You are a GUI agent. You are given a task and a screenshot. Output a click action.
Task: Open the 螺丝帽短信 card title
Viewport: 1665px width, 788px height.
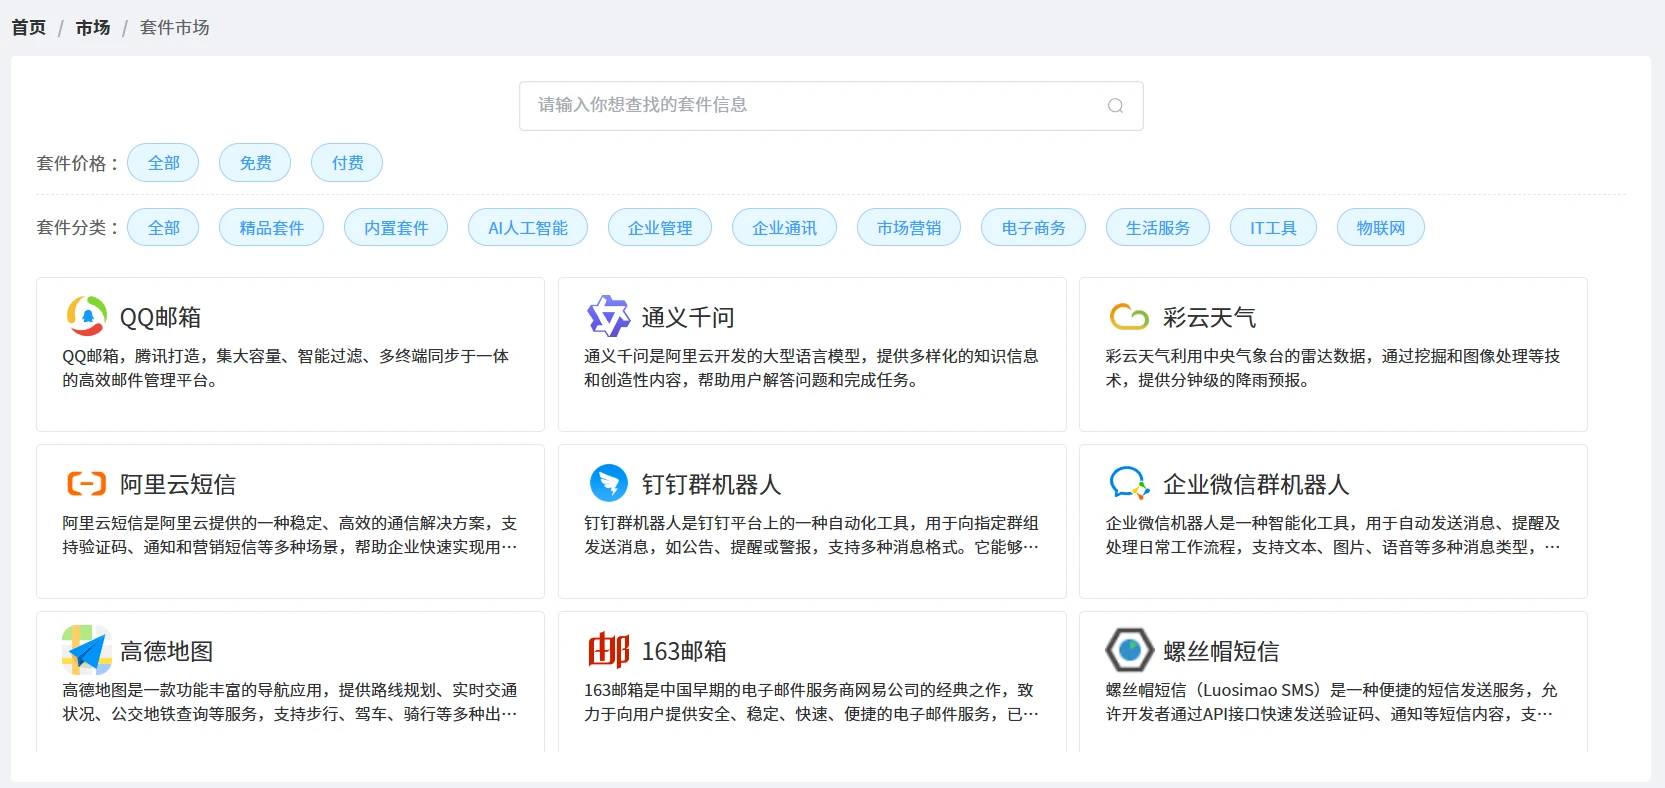tap(1221, 651)
